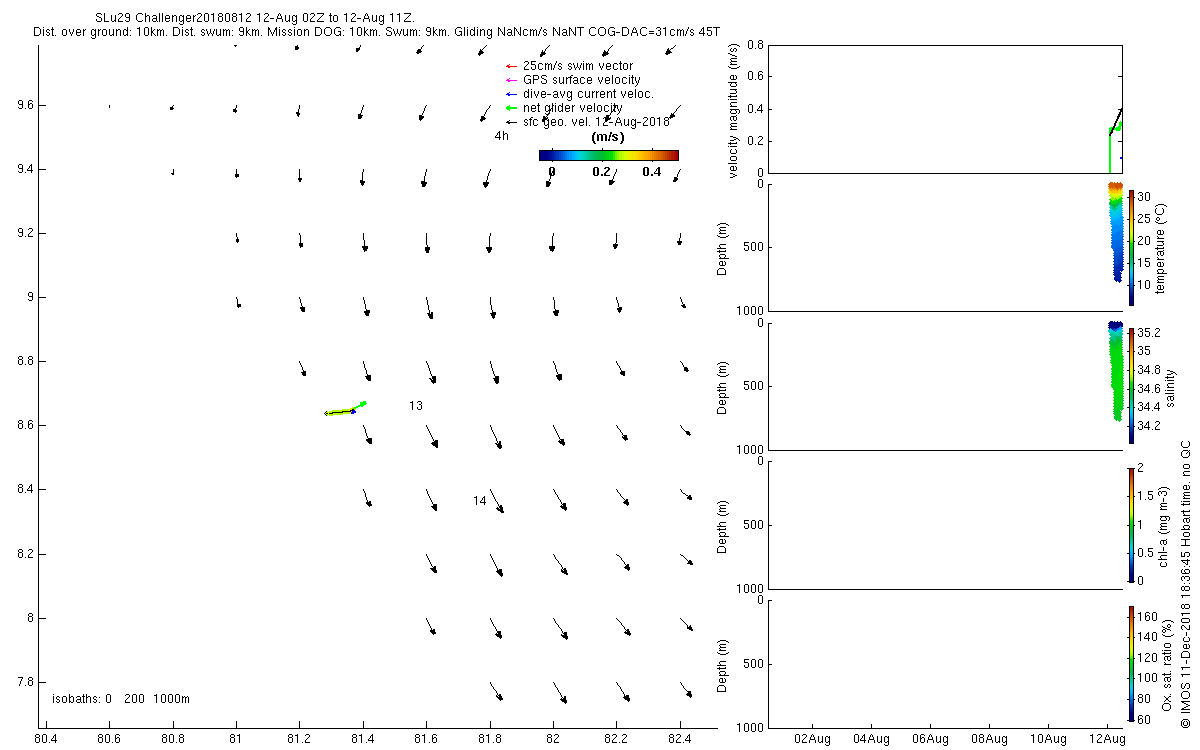Screen dimensions: 1200x750
Task: Click the blue arrow icon for dive-avg current
Action: (510, 94)
